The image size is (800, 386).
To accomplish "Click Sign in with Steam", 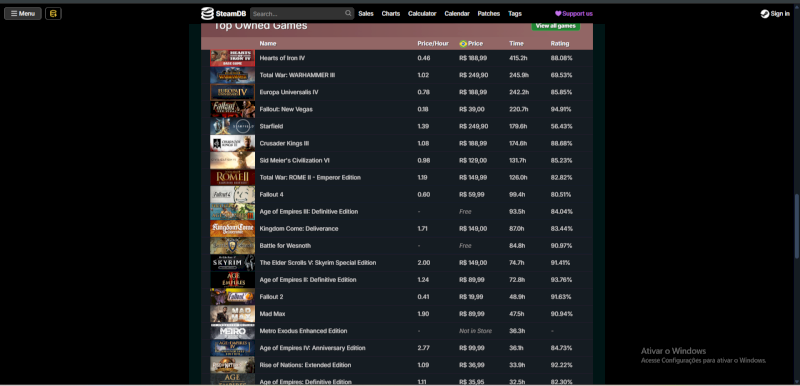I will click(x=775, y=14).
